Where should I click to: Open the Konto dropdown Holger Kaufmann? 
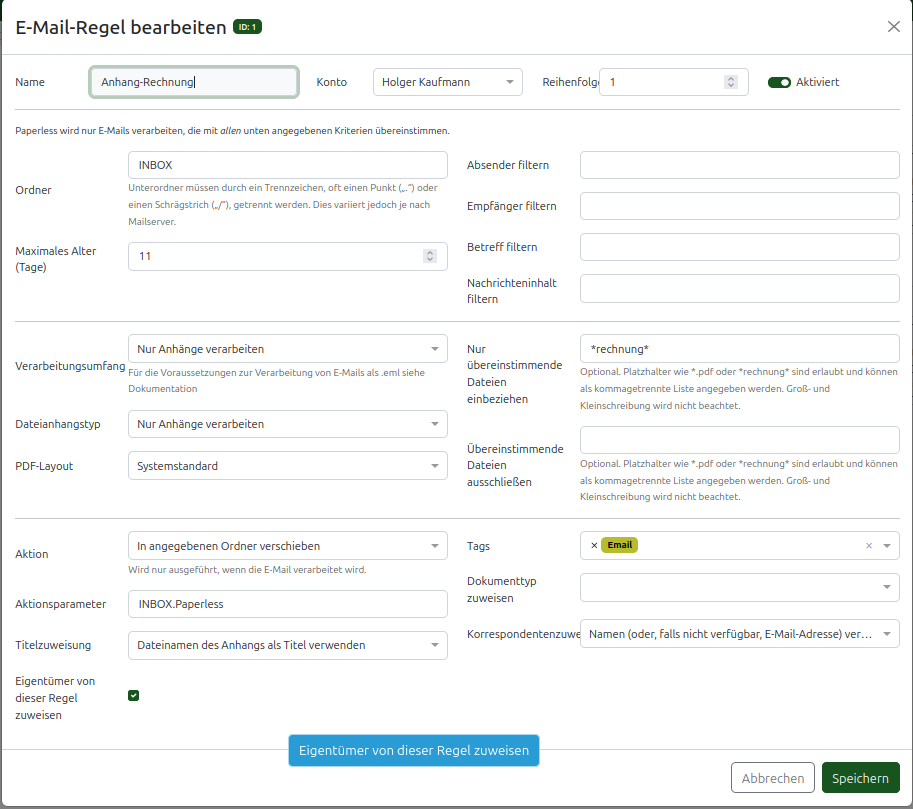point(447,82)
